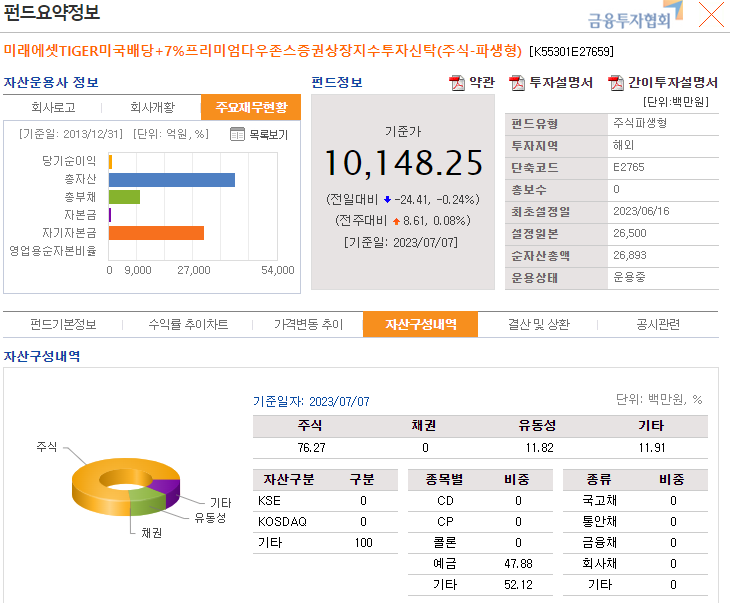
Task: Click the 투자설명서 link text
Action: coord(561,82)
